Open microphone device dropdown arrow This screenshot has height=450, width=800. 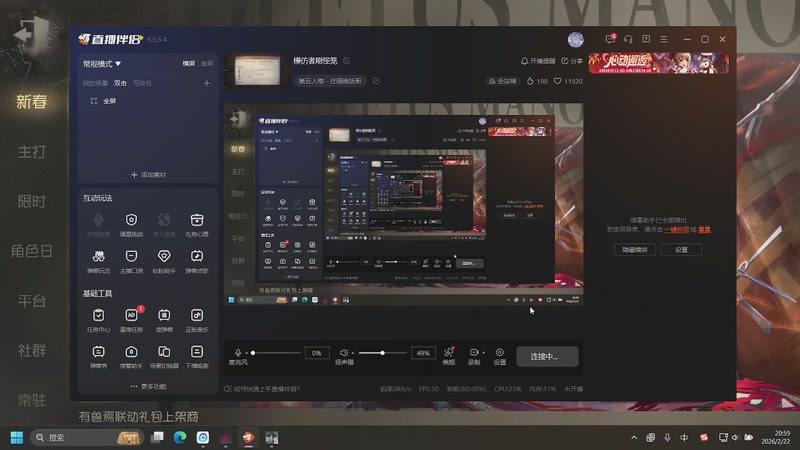pos(246,353)
